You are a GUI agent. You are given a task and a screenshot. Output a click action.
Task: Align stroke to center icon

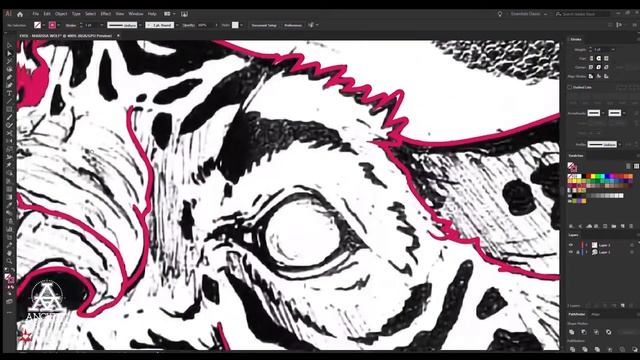(x=591, y=76)
